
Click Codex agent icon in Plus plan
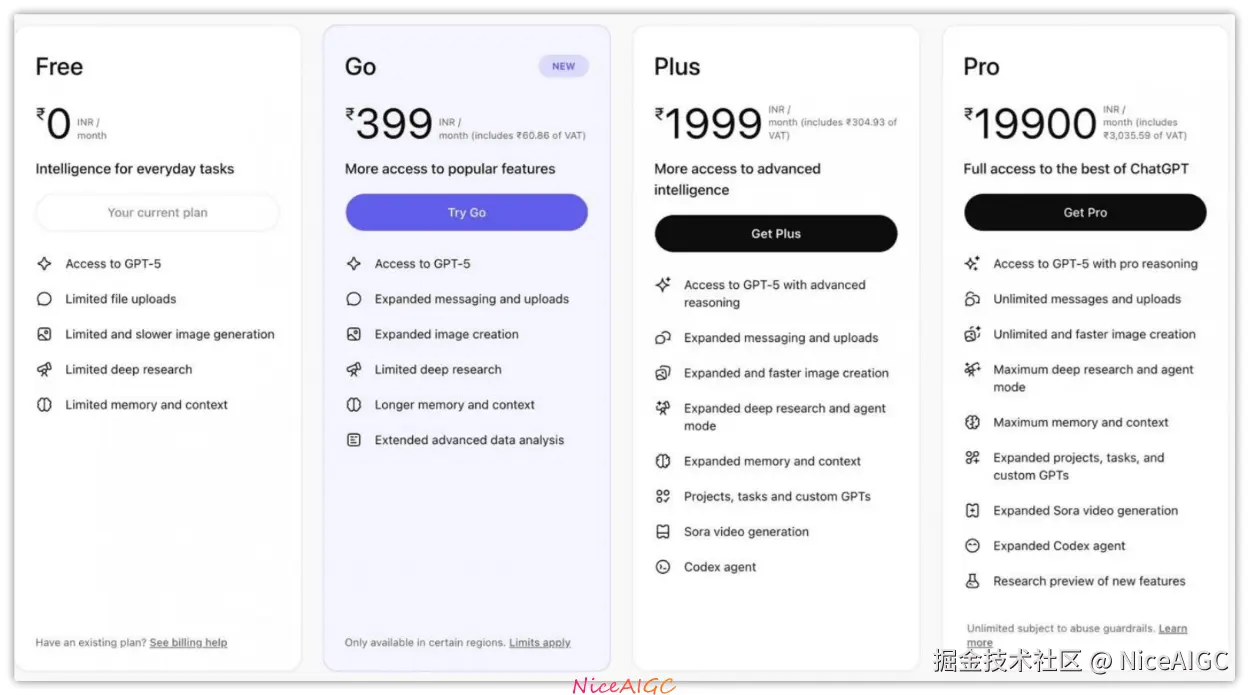662,567
